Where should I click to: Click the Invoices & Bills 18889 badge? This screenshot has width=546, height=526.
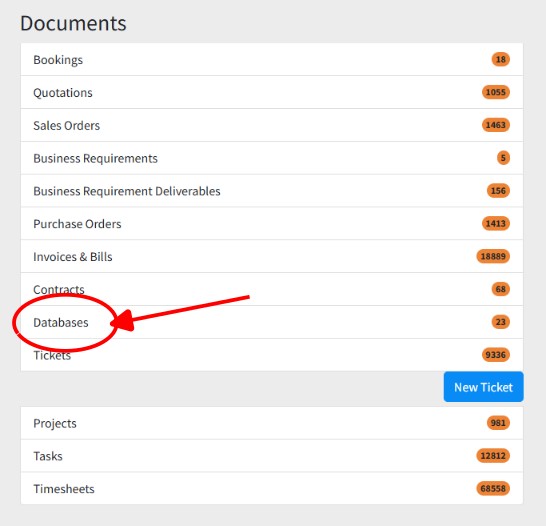493,257
